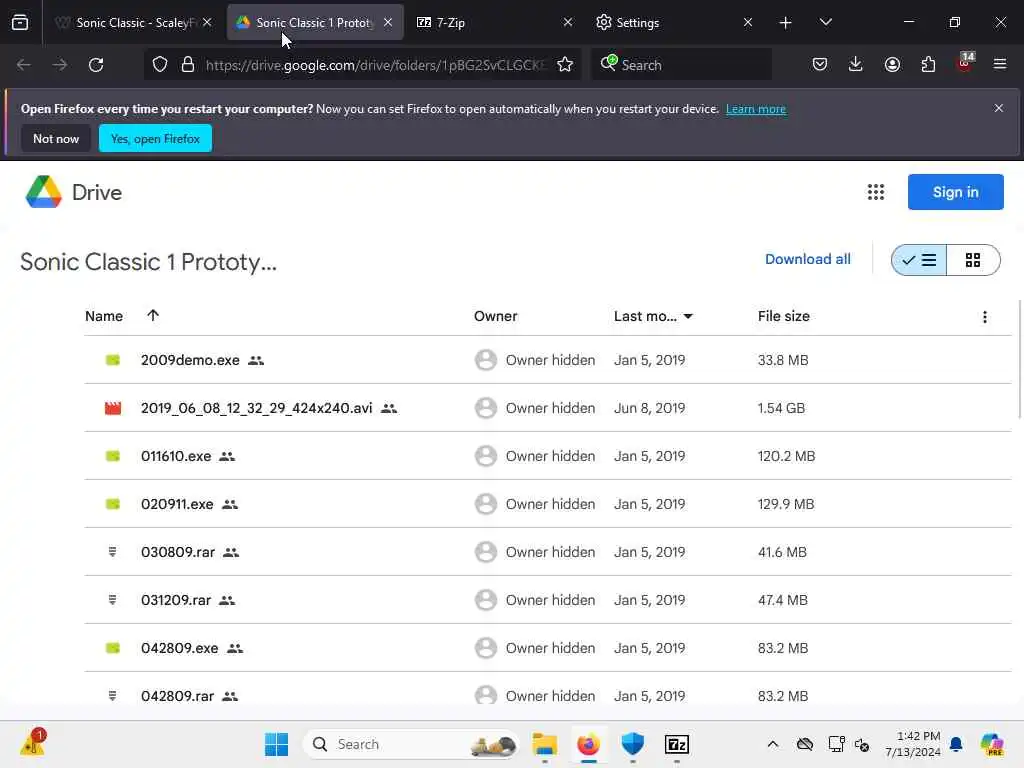Open Google apps grid
The image size is (1024, 768).
[876, 192]
